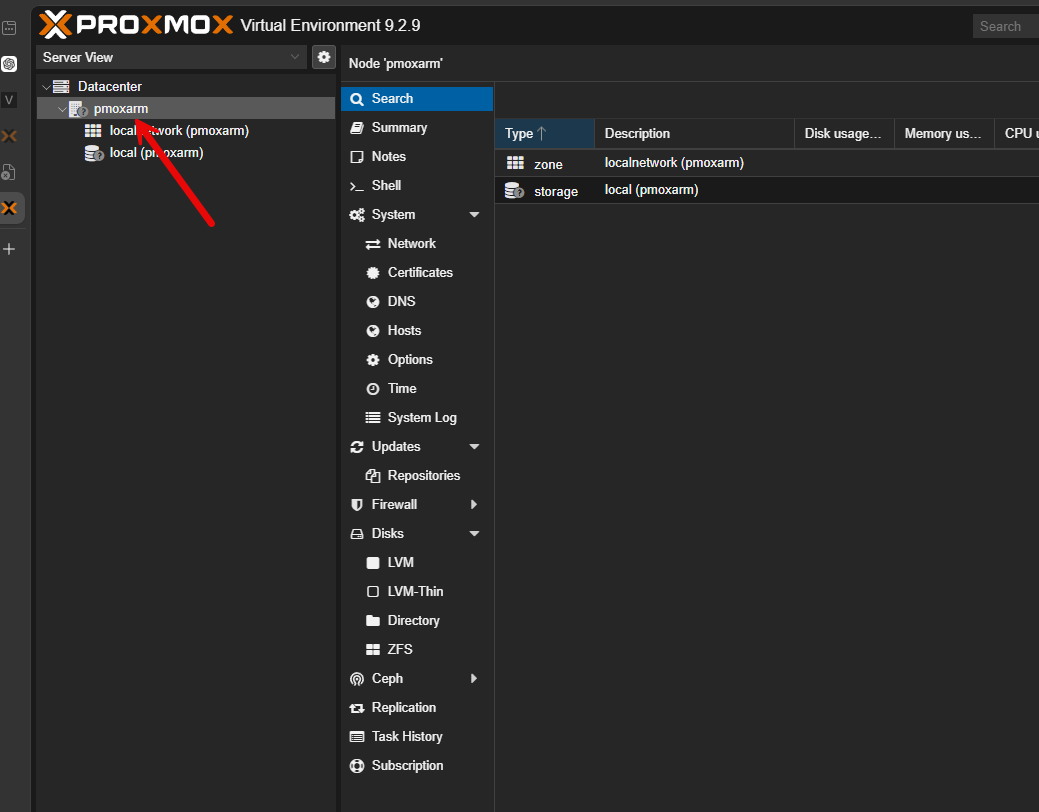Open the Shell menu item
This screenshot has width=1039, height=812.
[x=417, y=186]
